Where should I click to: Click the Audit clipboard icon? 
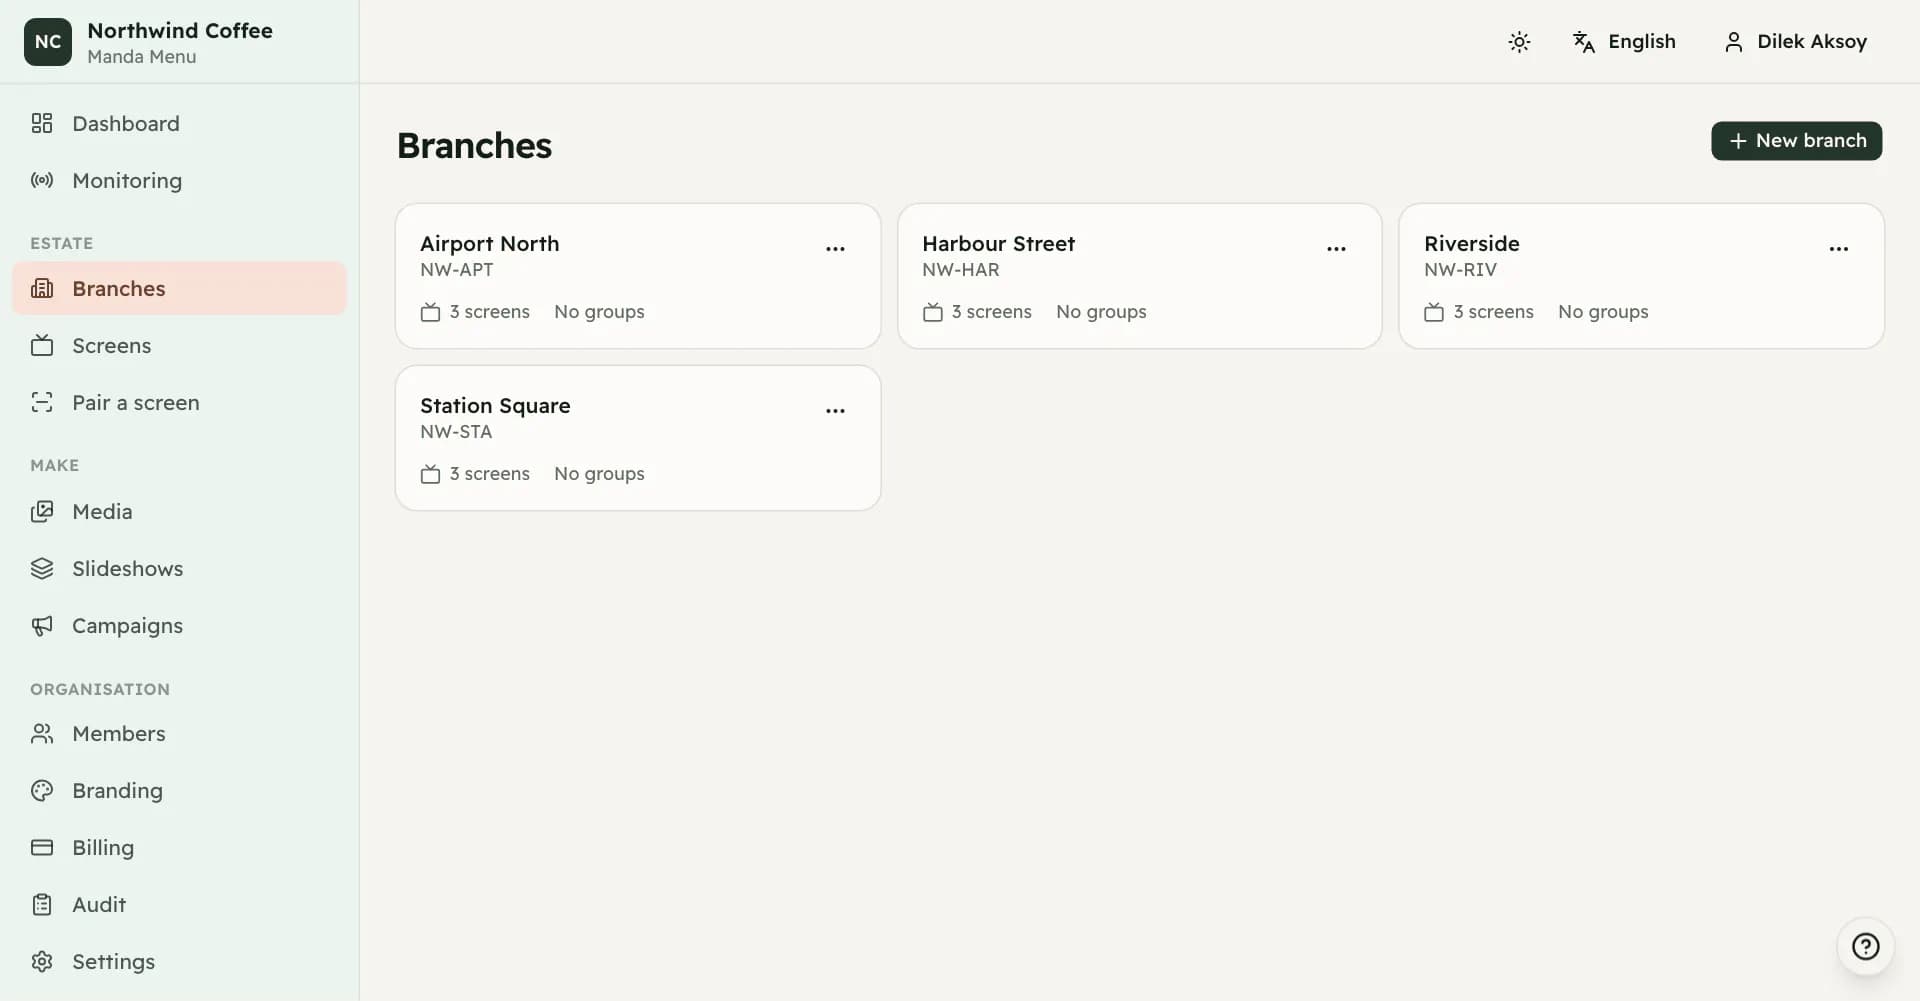point(42,905)
